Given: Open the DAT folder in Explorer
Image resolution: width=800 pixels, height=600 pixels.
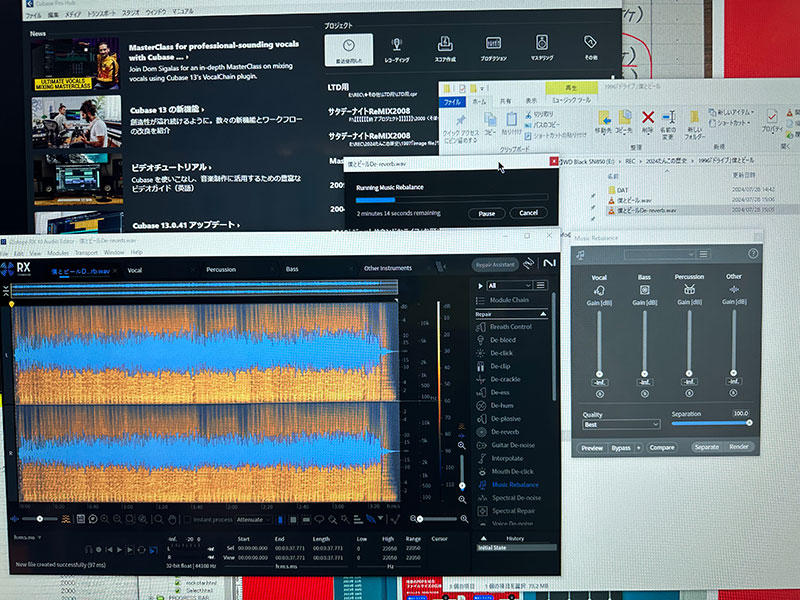Looking at the screenshot, I should 618,190.
